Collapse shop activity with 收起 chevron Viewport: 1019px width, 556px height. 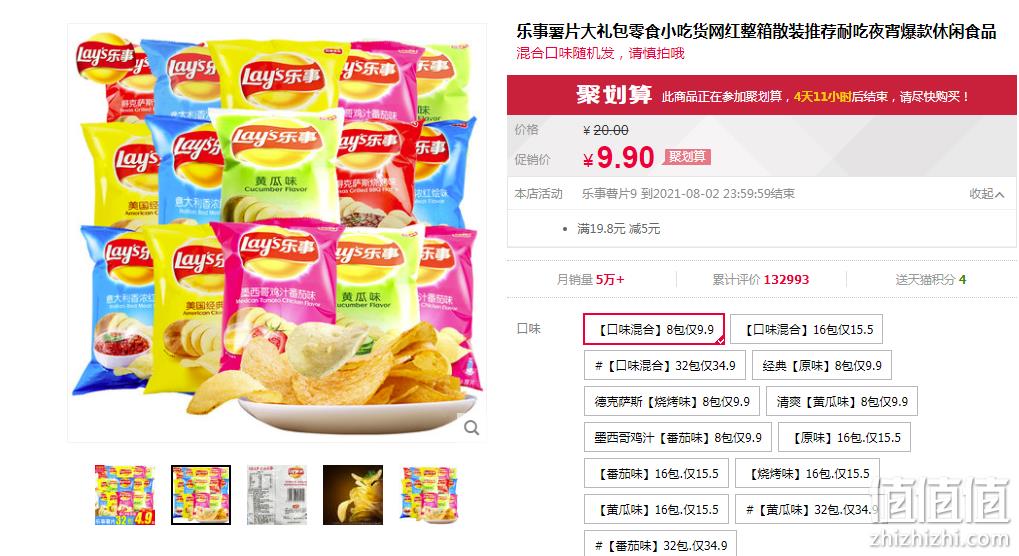[x=987, y=194]
